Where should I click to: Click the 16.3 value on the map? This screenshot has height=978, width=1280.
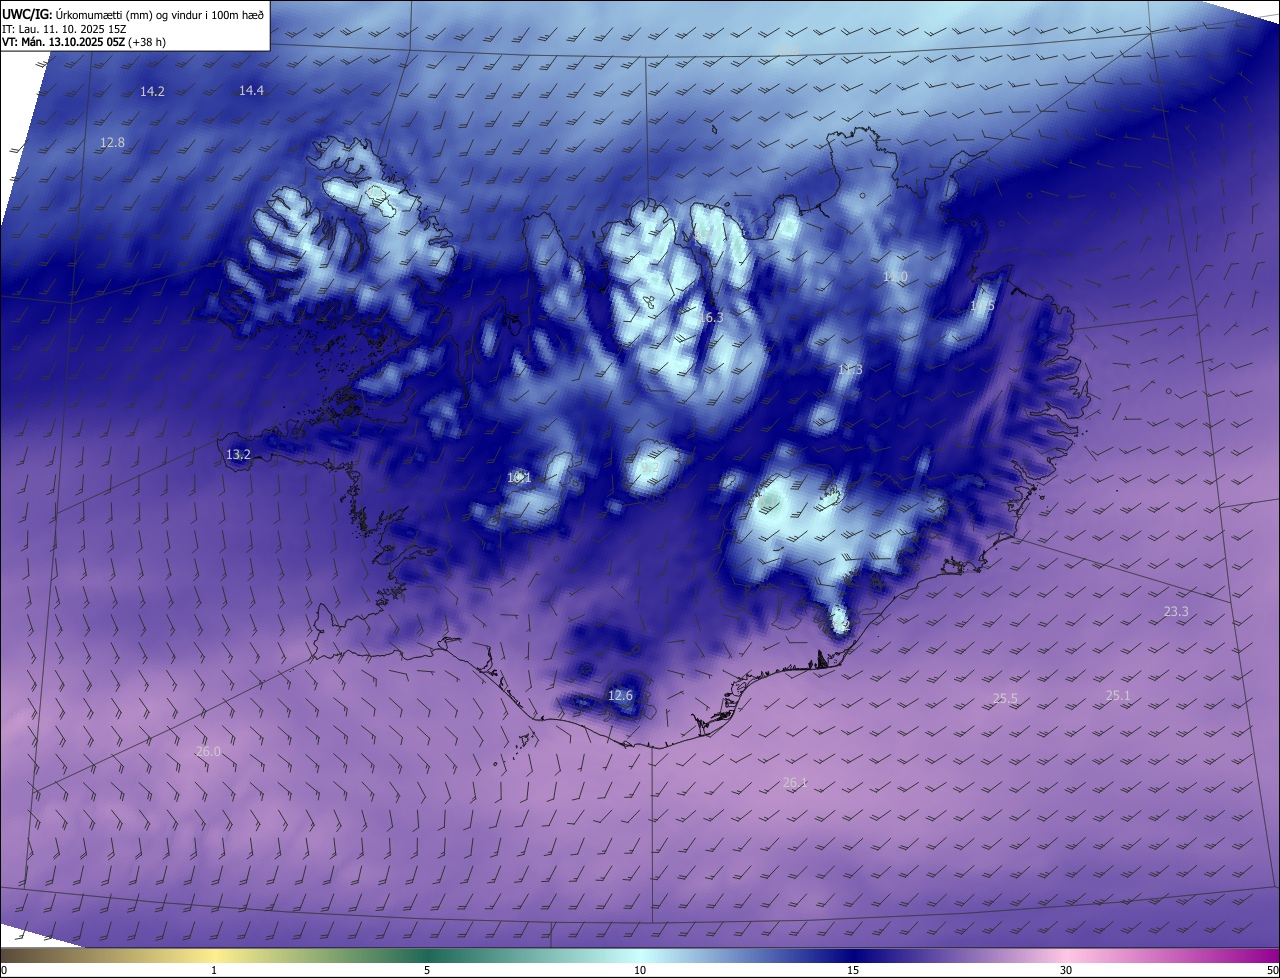(x=710, y=317)
